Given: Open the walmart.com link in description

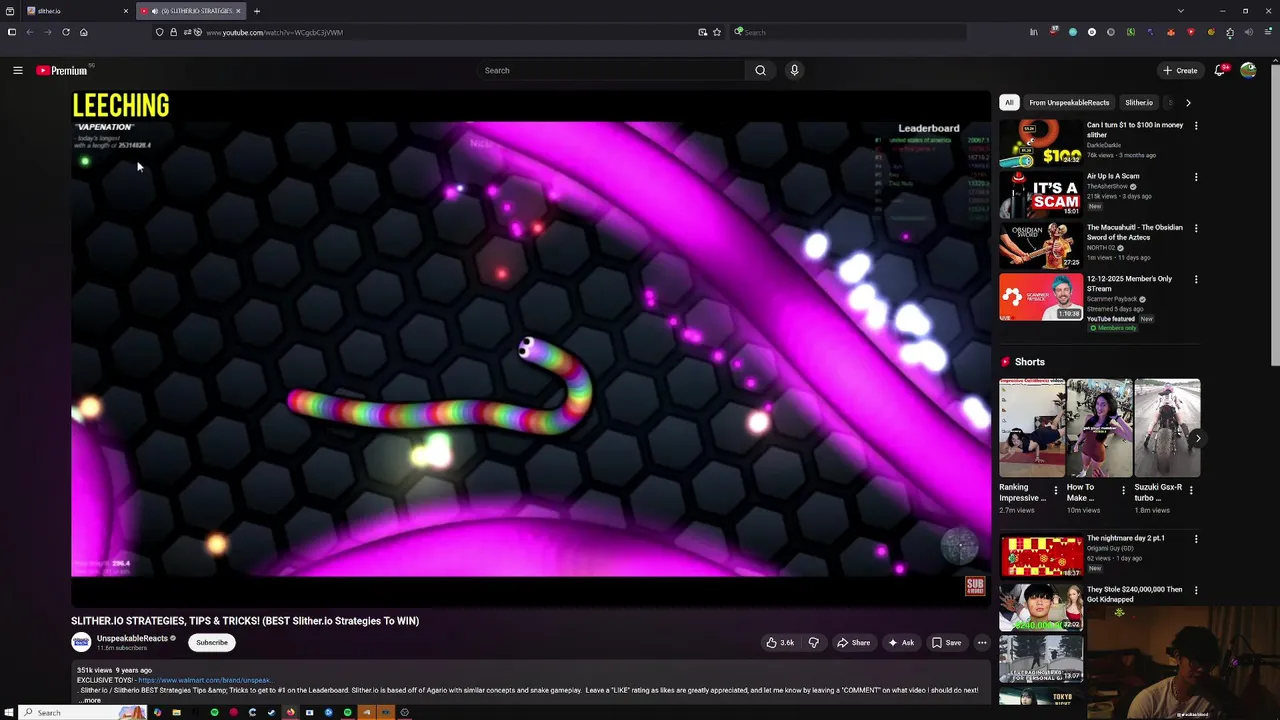Looking at the screenshot, I should click(x=205, y=680).
